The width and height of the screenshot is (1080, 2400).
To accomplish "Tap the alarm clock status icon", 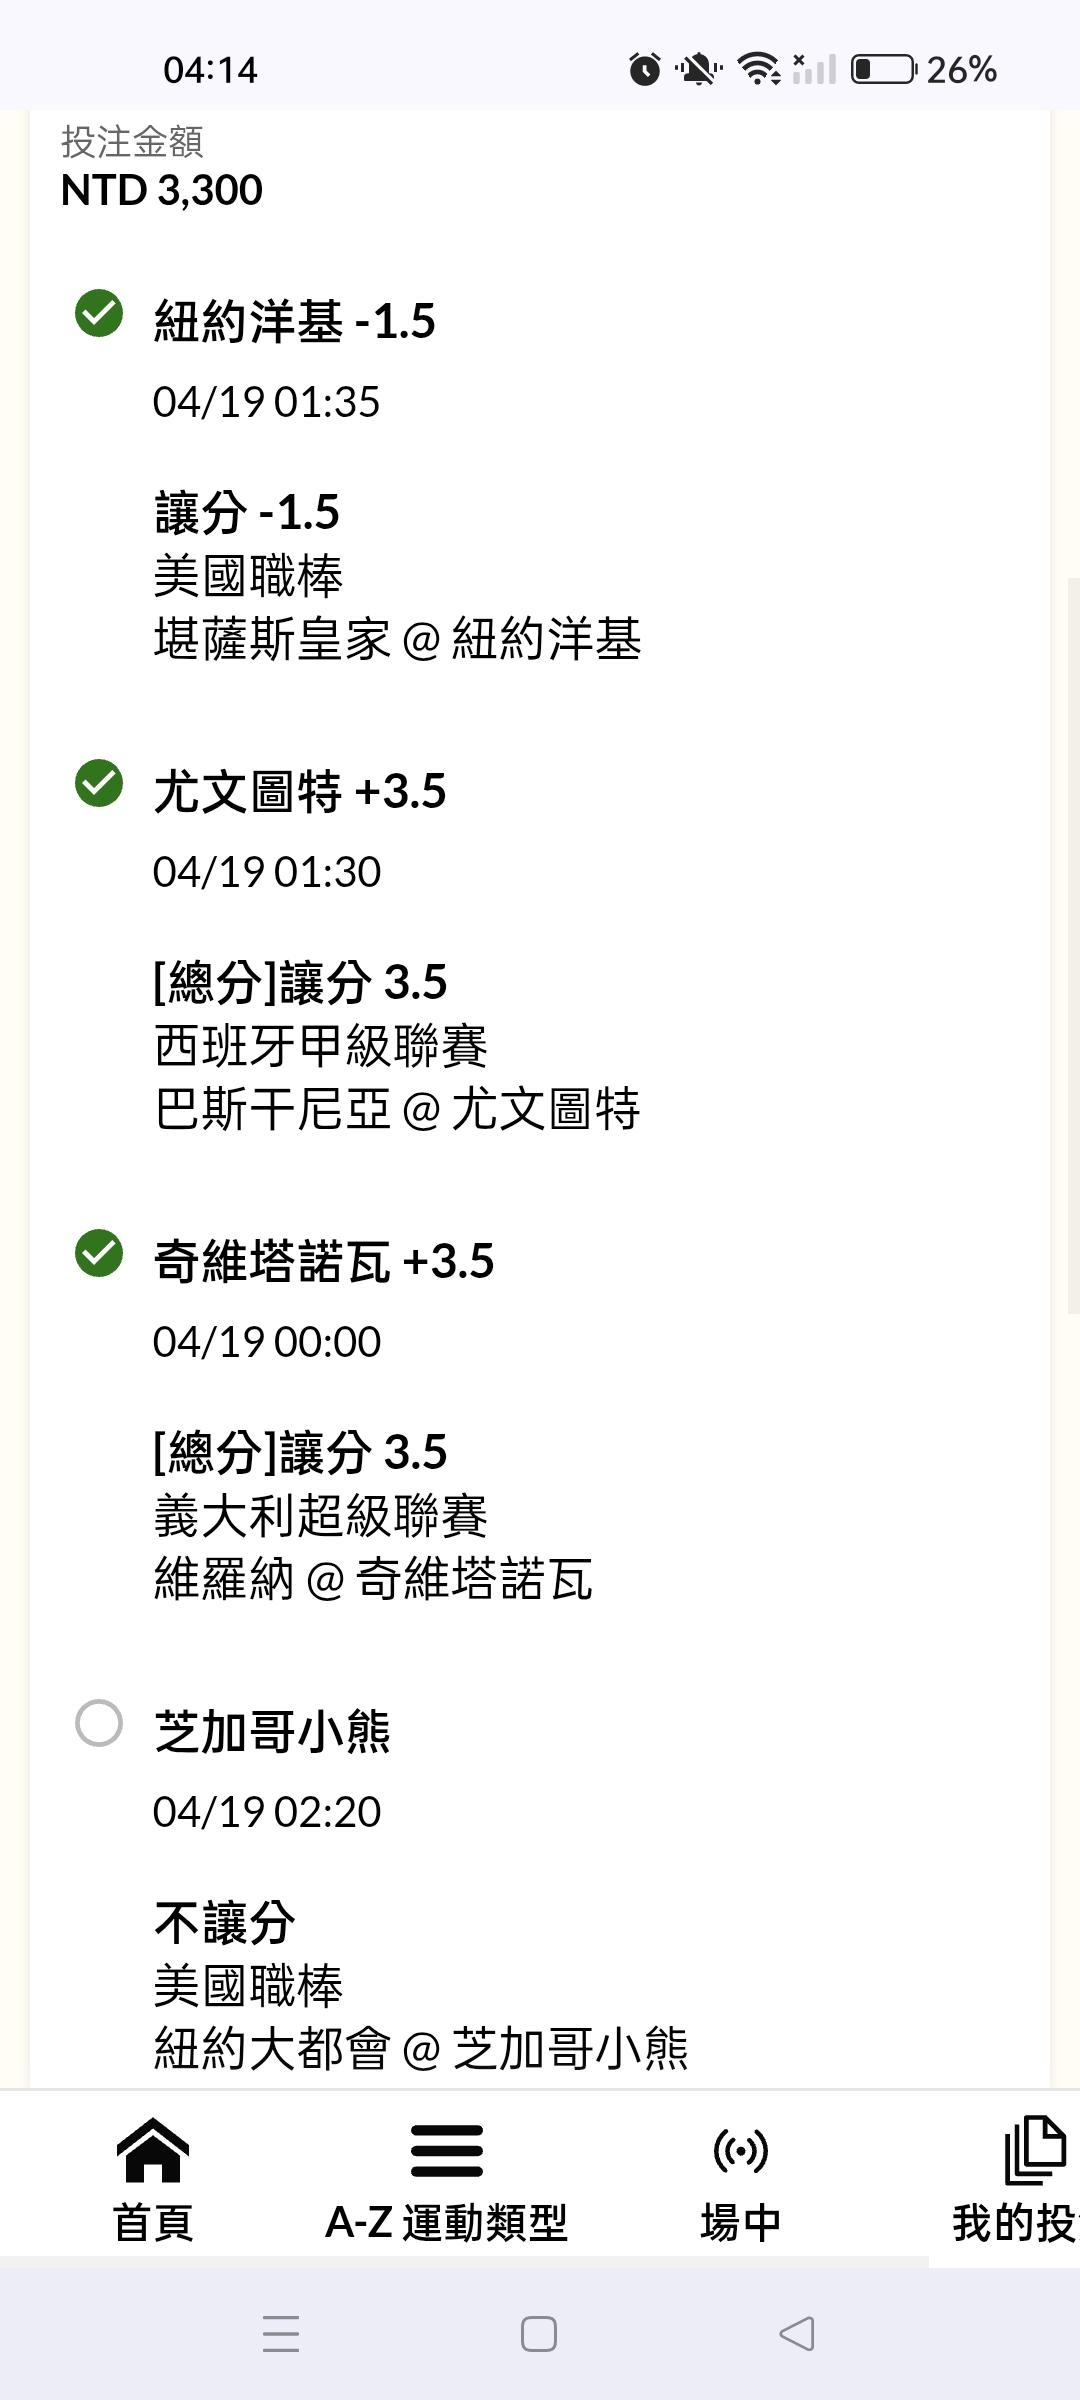I will (x=645, y=70).
